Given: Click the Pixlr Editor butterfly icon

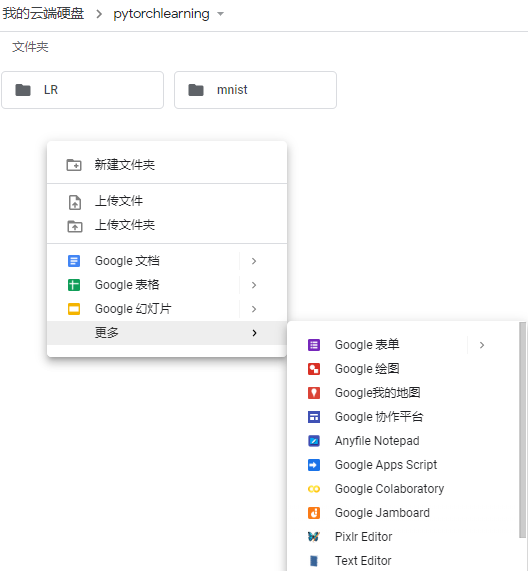Looking at the screenshot, I should [314, 537].
